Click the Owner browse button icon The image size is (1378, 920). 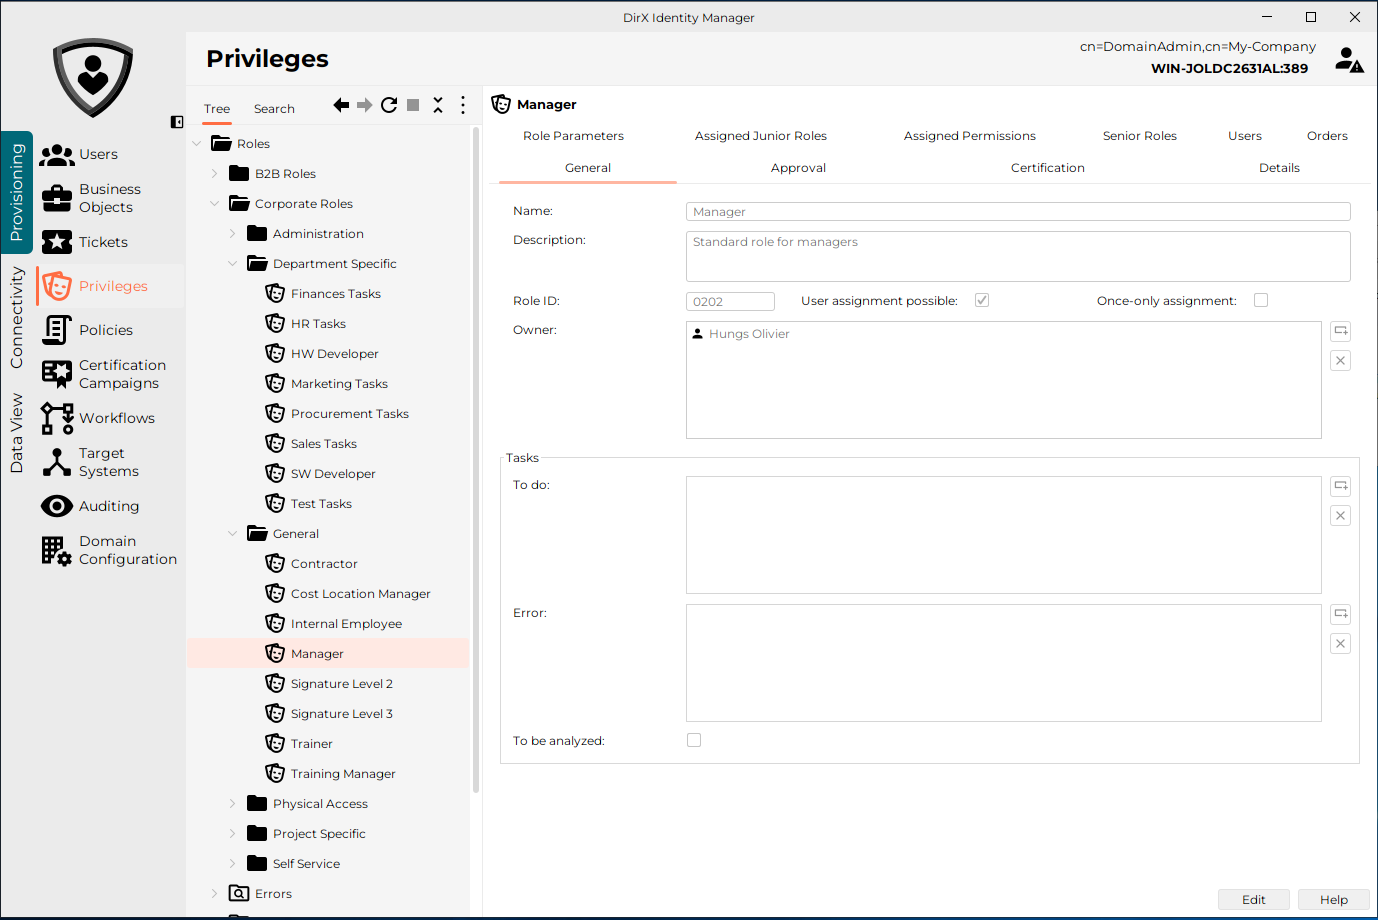pyautogui.click(x=1341, y=331)
